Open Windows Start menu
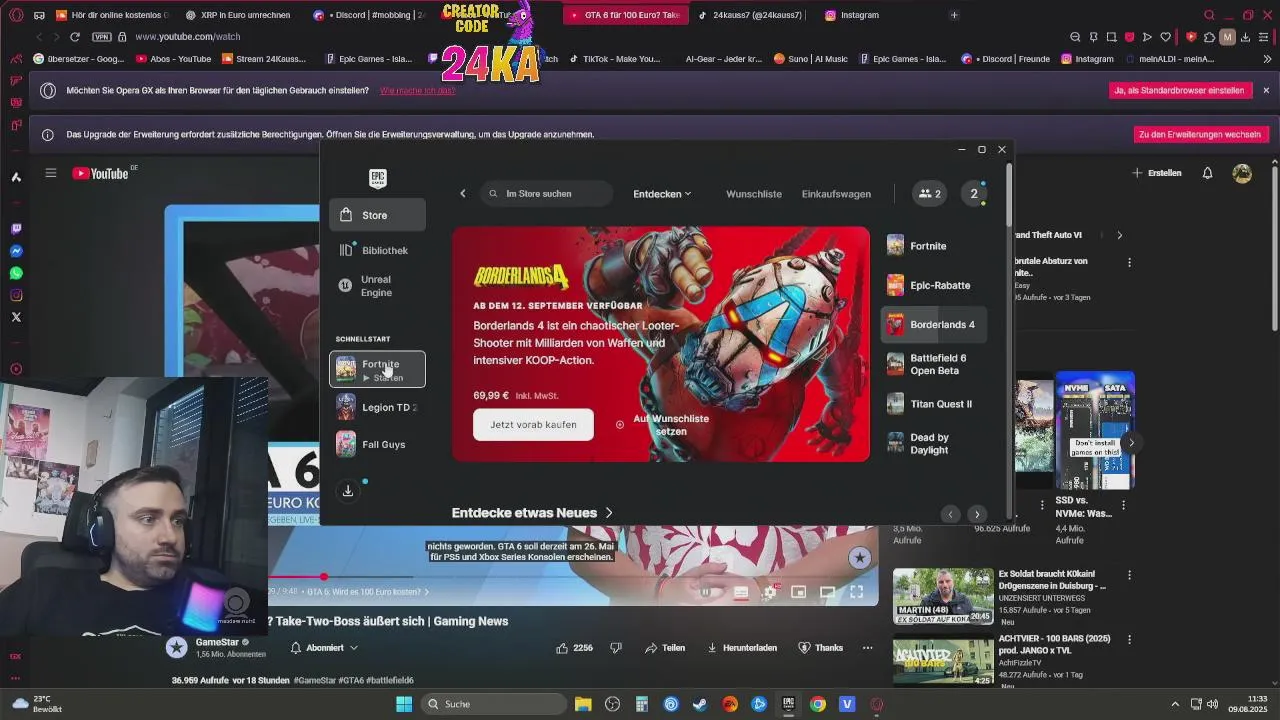Viewport: 1280px width, 720px height. click(404, 704)
